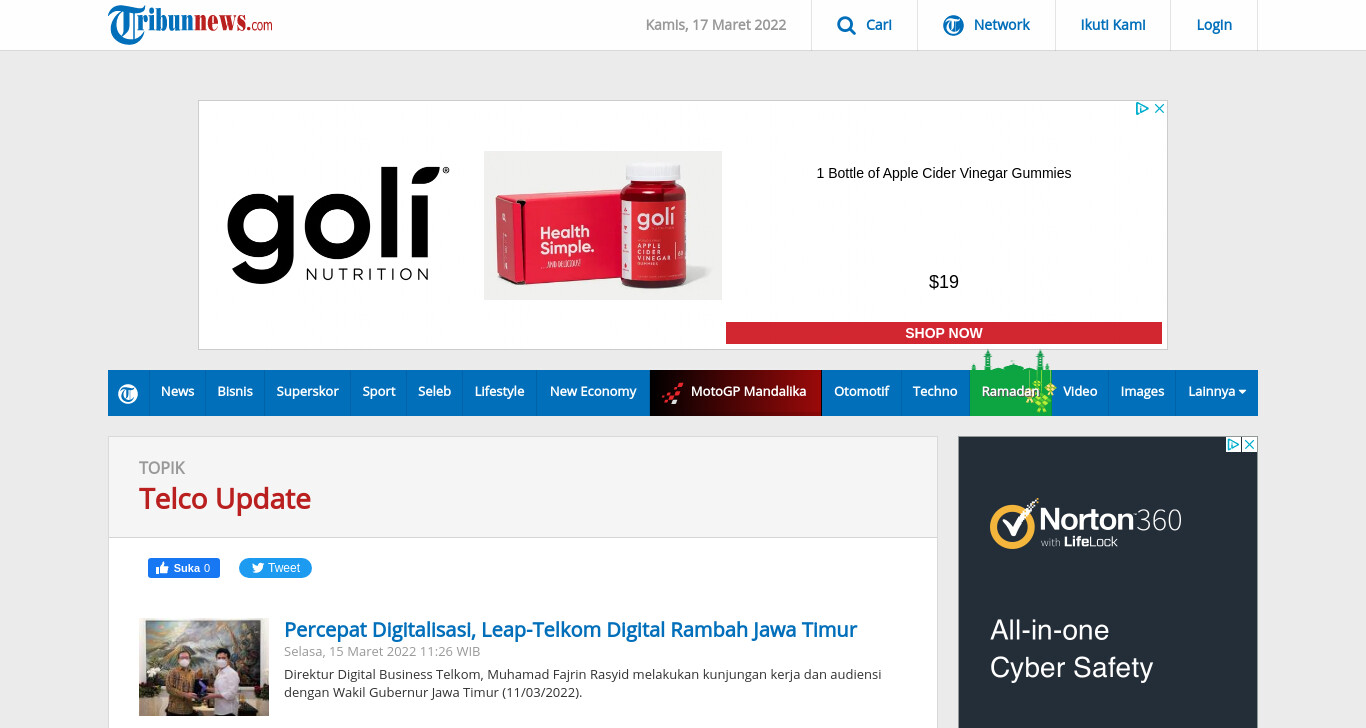Click the goli Nutrition logo in ad
The height and width of the screenshot is (728, 1366).
[338, 225]
